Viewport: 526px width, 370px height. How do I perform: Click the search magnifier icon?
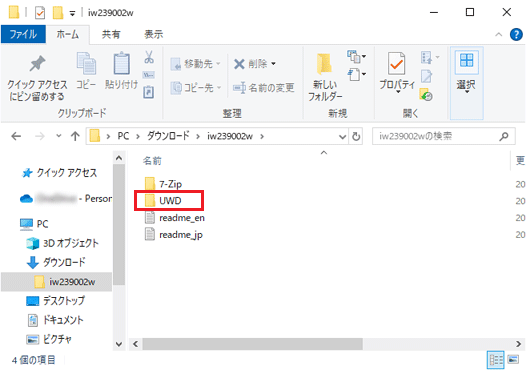tap(504, 136)
